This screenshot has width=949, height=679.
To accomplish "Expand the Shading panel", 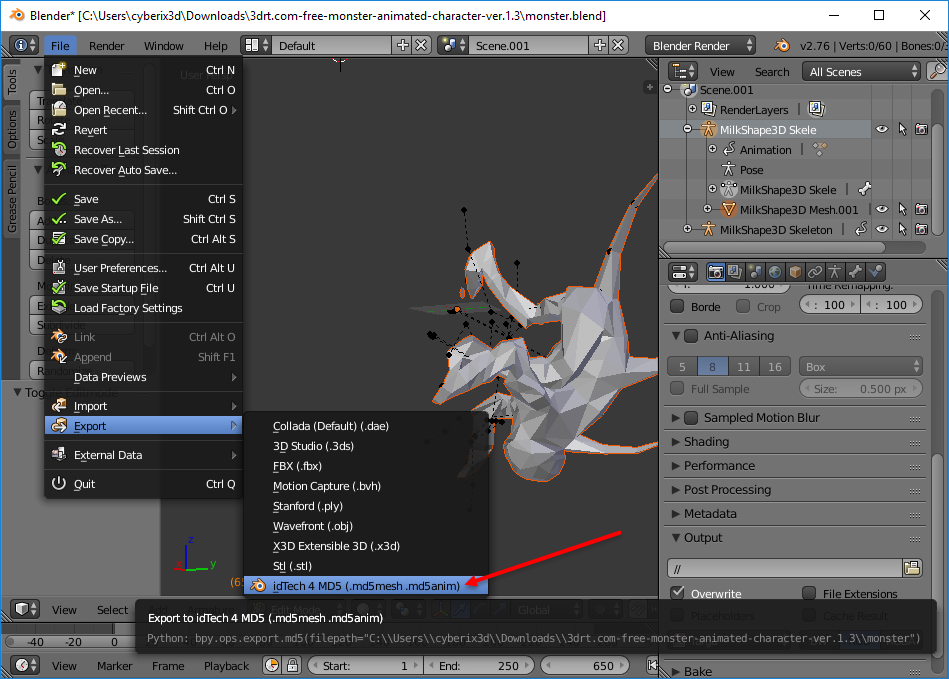I will 675,442.
